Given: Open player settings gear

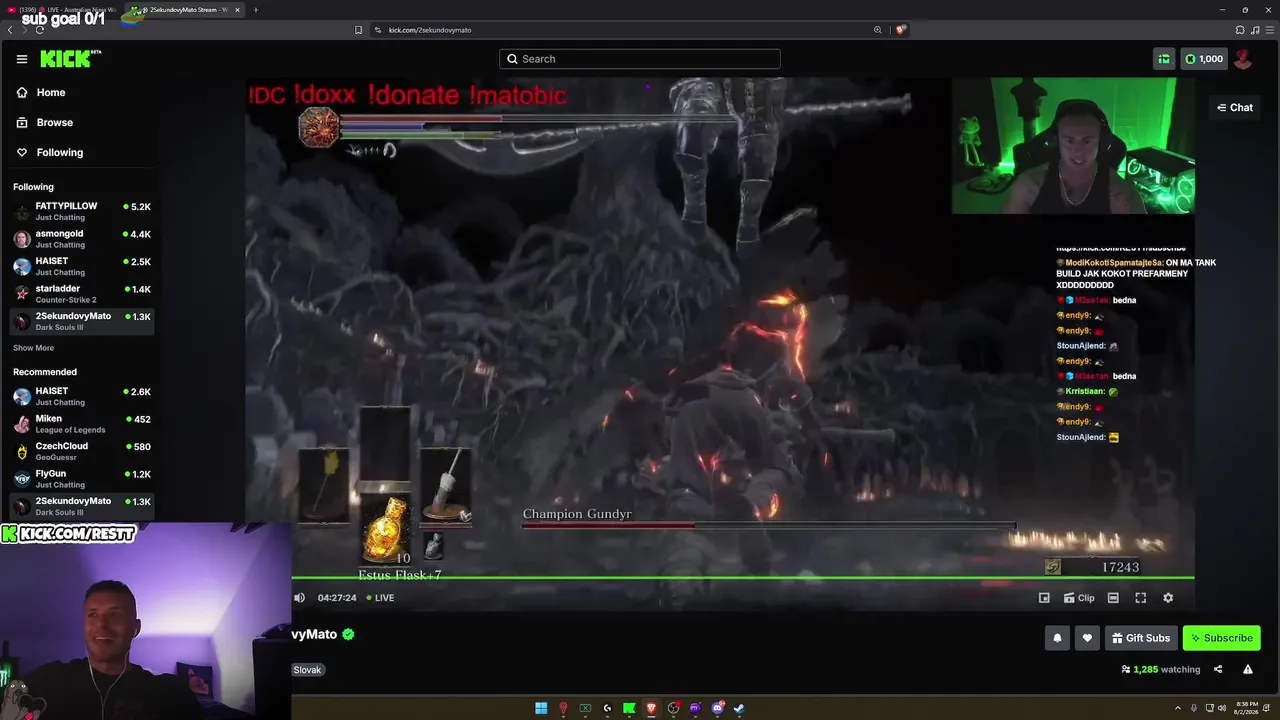Looking at the screenshot, I should pyautogui.click(x=1168, y=598).
